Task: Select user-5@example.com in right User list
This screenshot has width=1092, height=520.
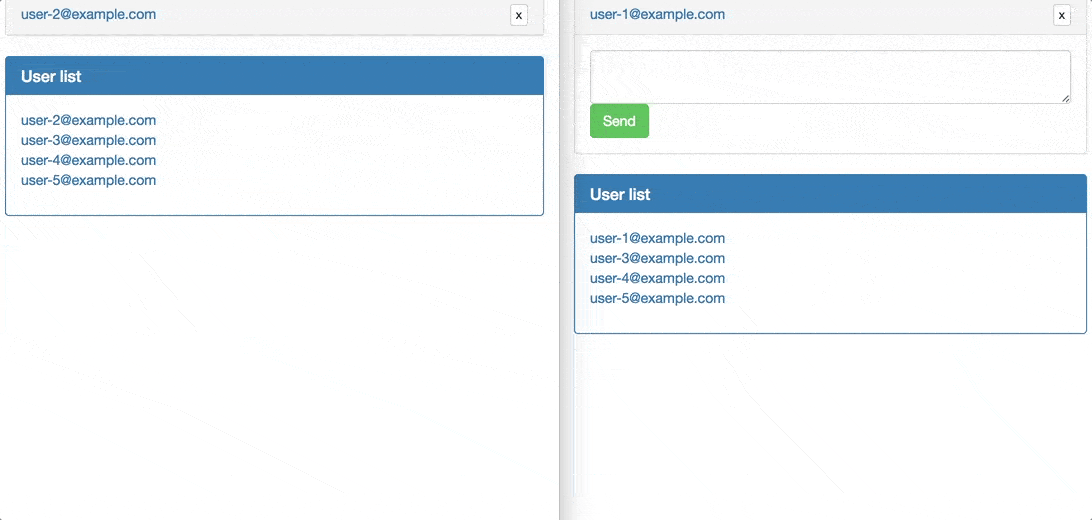Action: 657,299
